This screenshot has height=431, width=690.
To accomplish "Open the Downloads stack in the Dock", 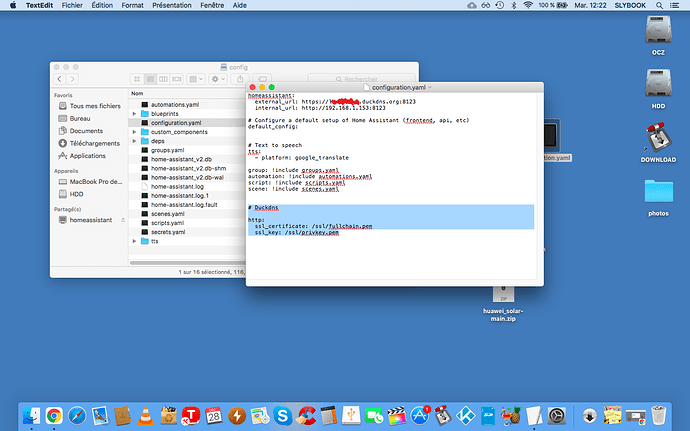I will tap(590, 416).
